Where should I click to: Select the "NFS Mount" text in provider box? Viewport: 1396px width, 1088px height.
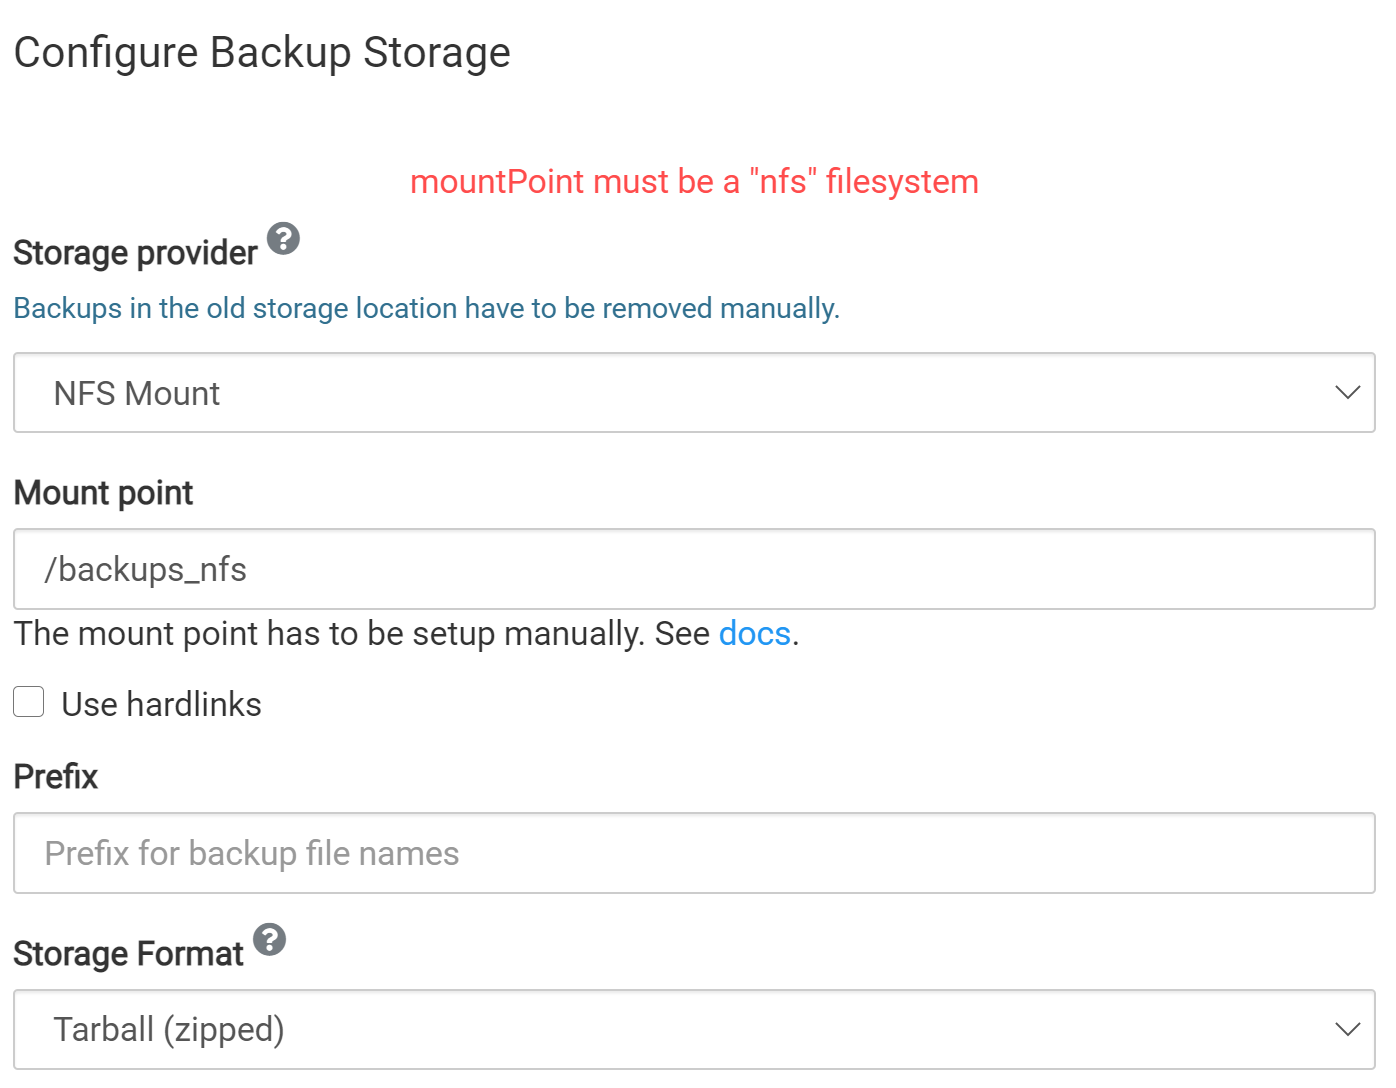coord(137,393)
